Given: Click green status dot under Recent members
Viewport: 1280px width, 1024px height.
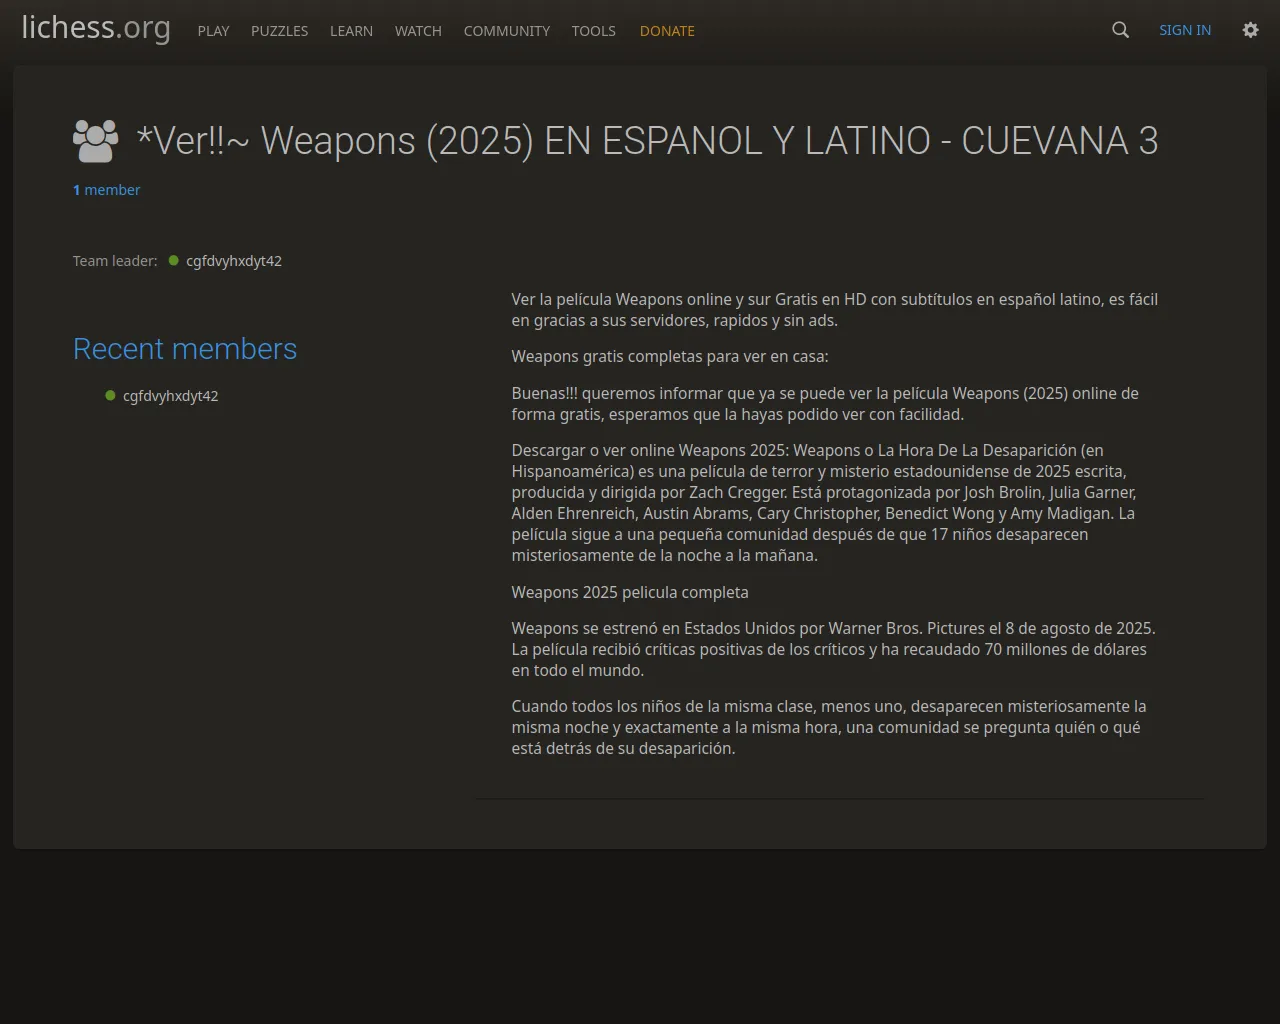Looking at the screenshot, I should tap(110, 396).
